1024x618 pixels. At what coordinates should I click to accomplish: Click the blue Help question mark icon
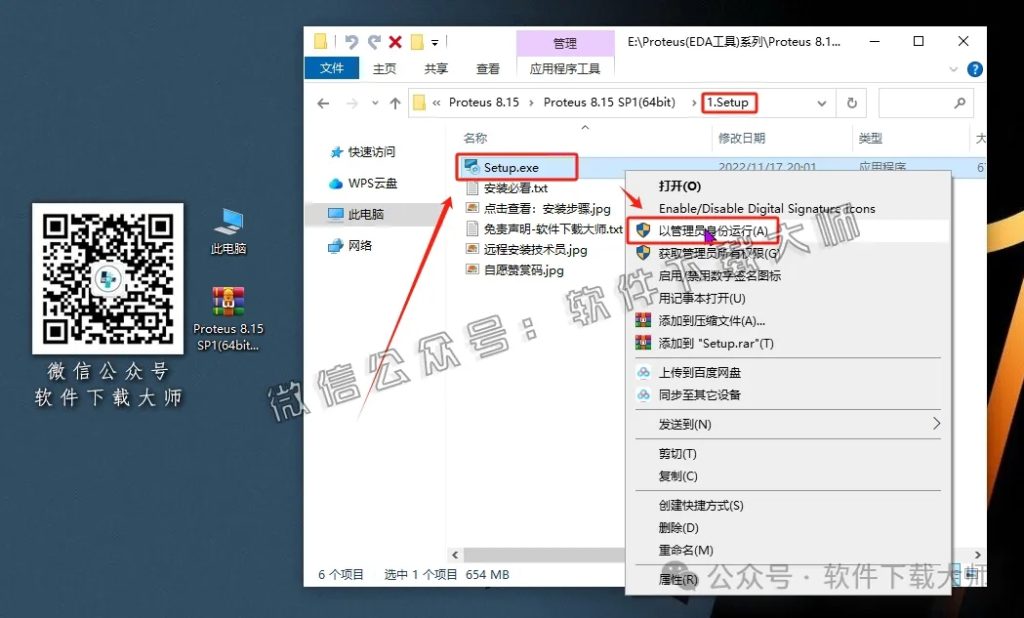tap(973, 69)
